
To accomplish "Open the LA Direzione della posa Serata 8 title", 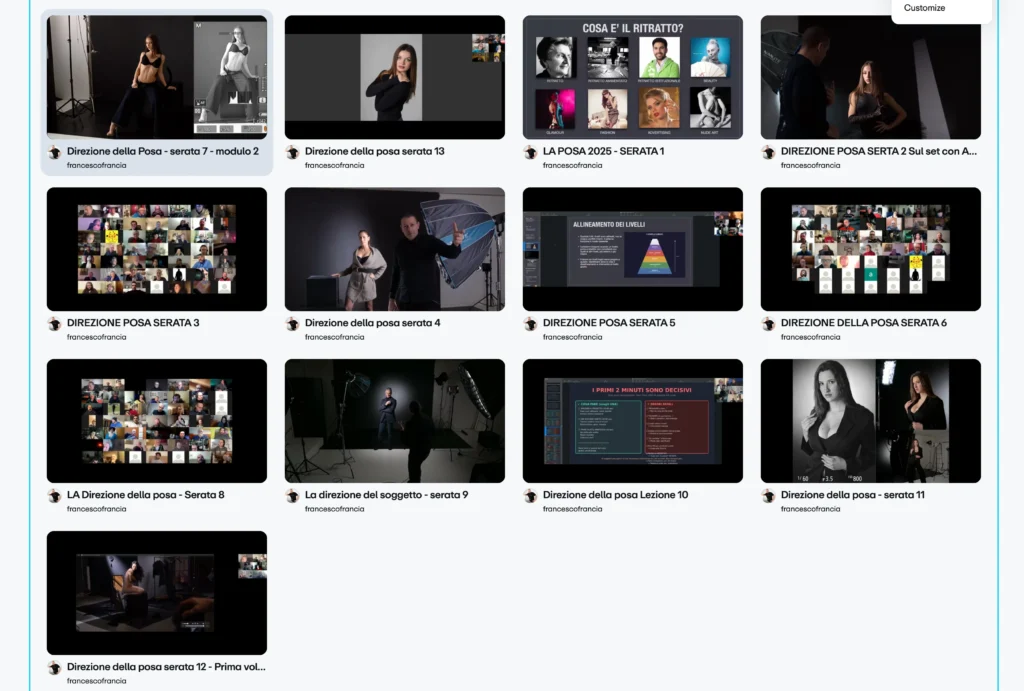I will pos(145,495).
